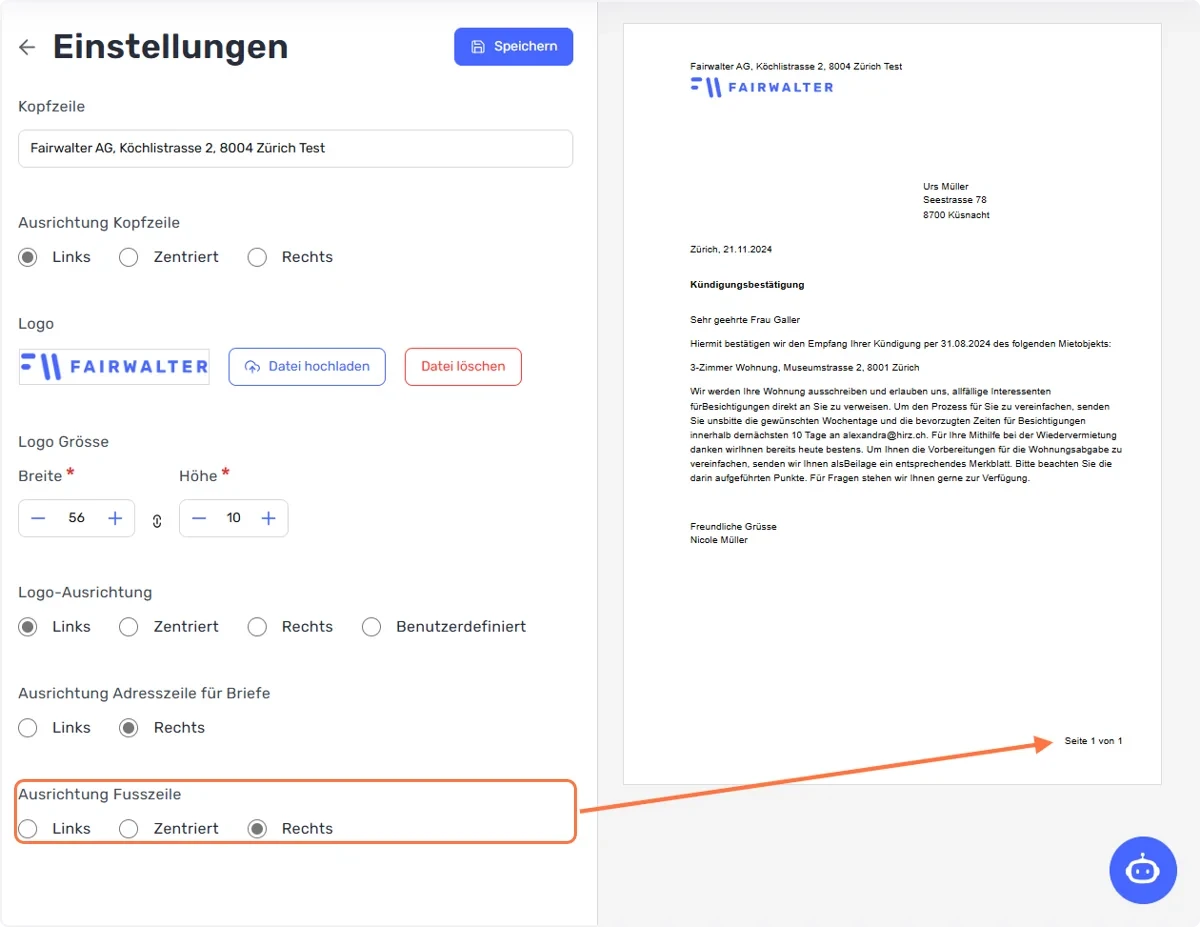
Task: Open the chatbot assistant icon
Action: pos(1142,870)
